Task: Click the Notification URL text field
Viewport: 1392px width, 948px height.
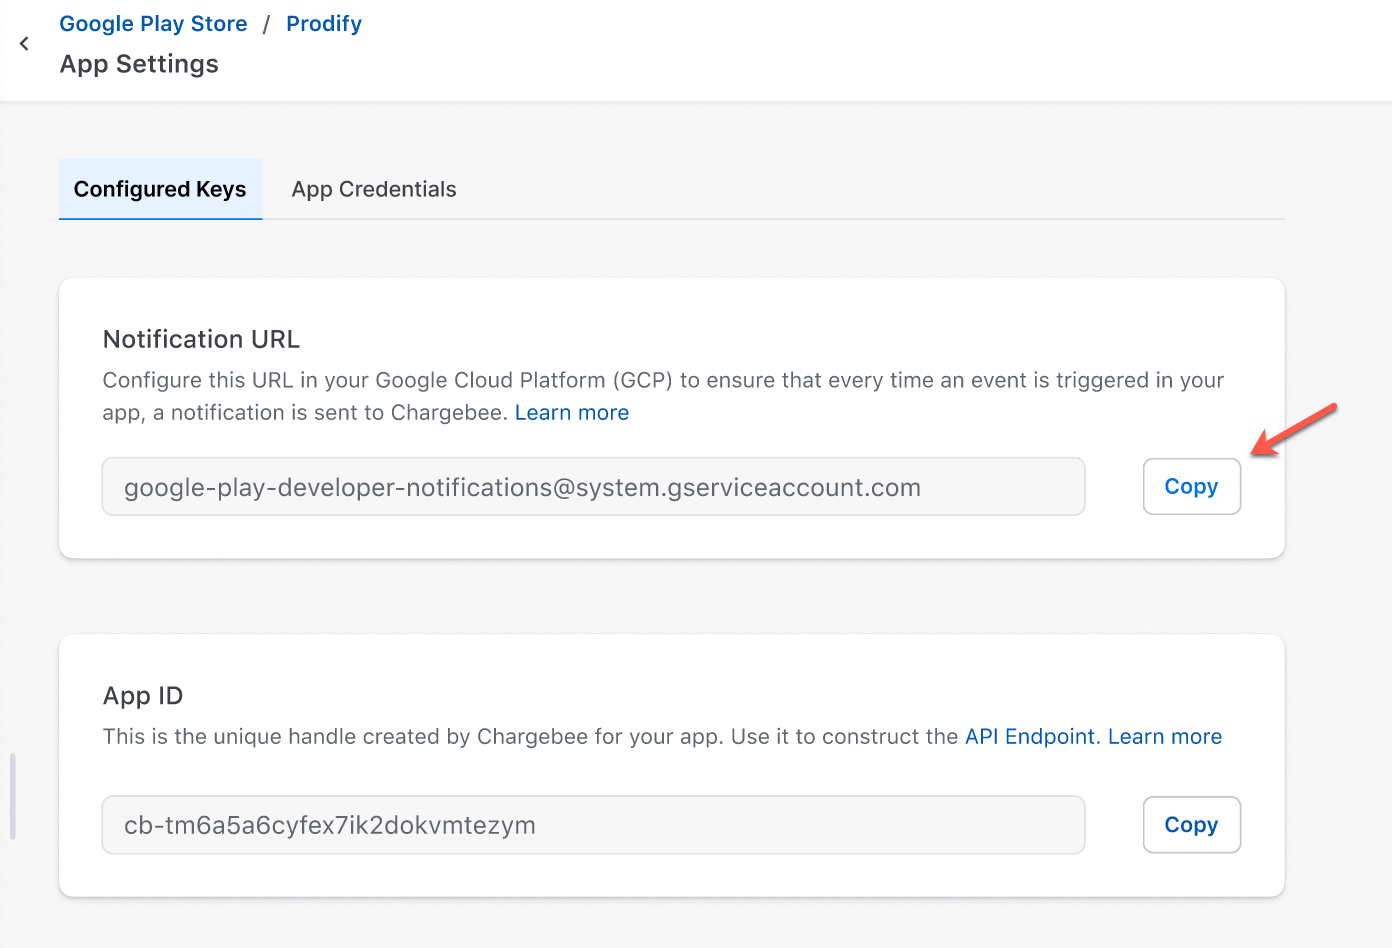Action: point(593,487)
